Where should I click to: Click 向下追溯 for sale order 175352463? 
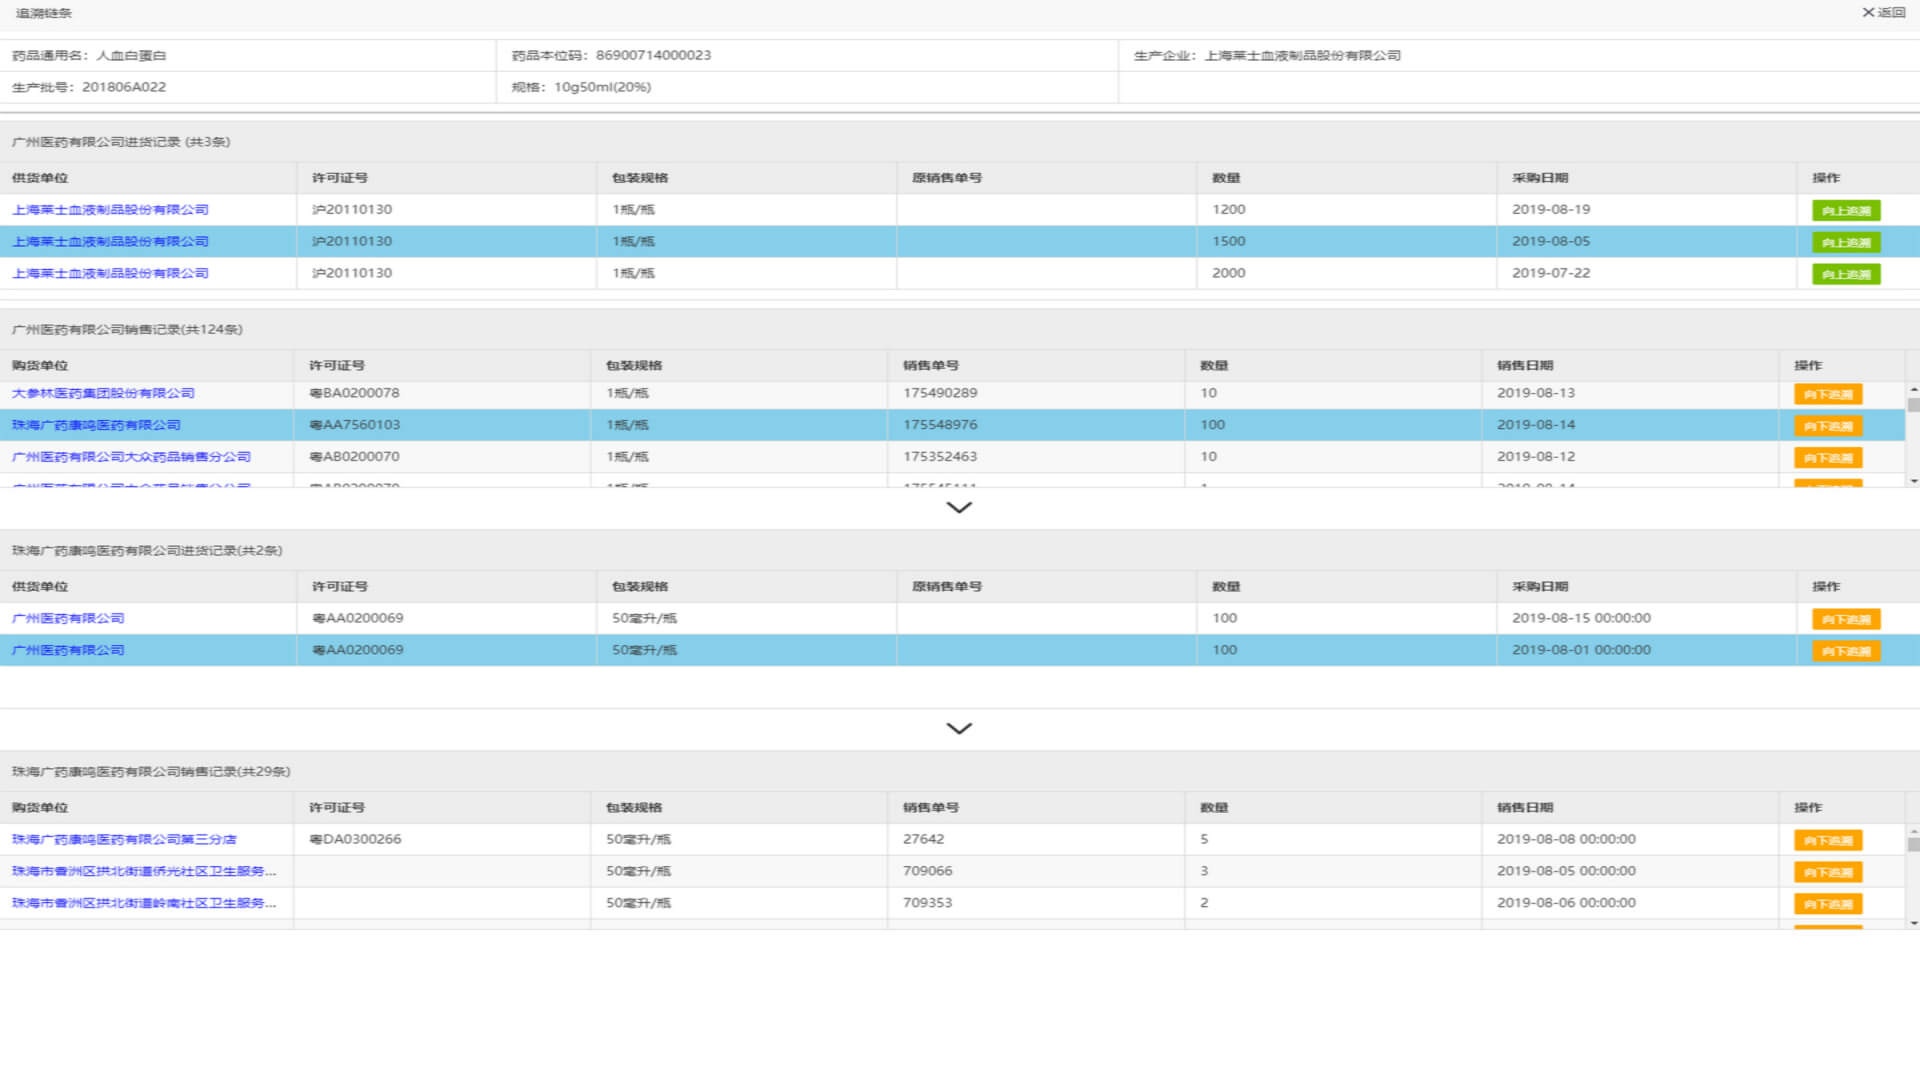[x=1828, y=458]
